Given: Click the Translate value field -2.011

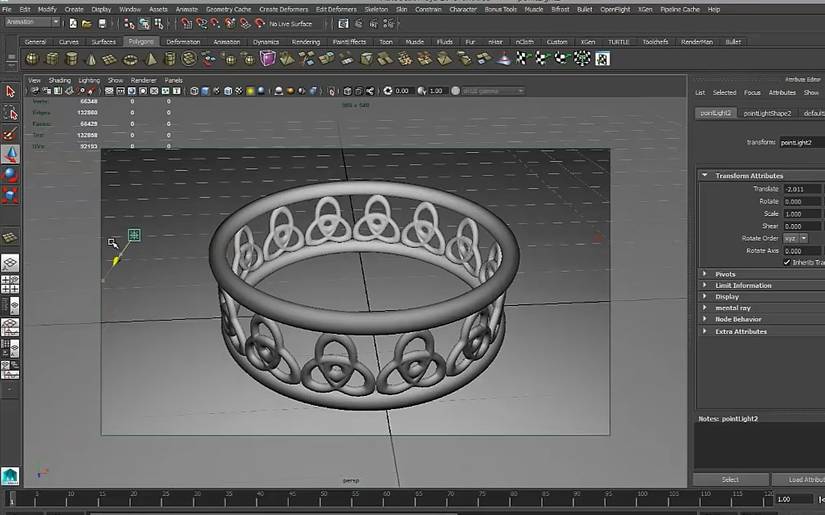Looking at the screenshot, I should (802, 189).
